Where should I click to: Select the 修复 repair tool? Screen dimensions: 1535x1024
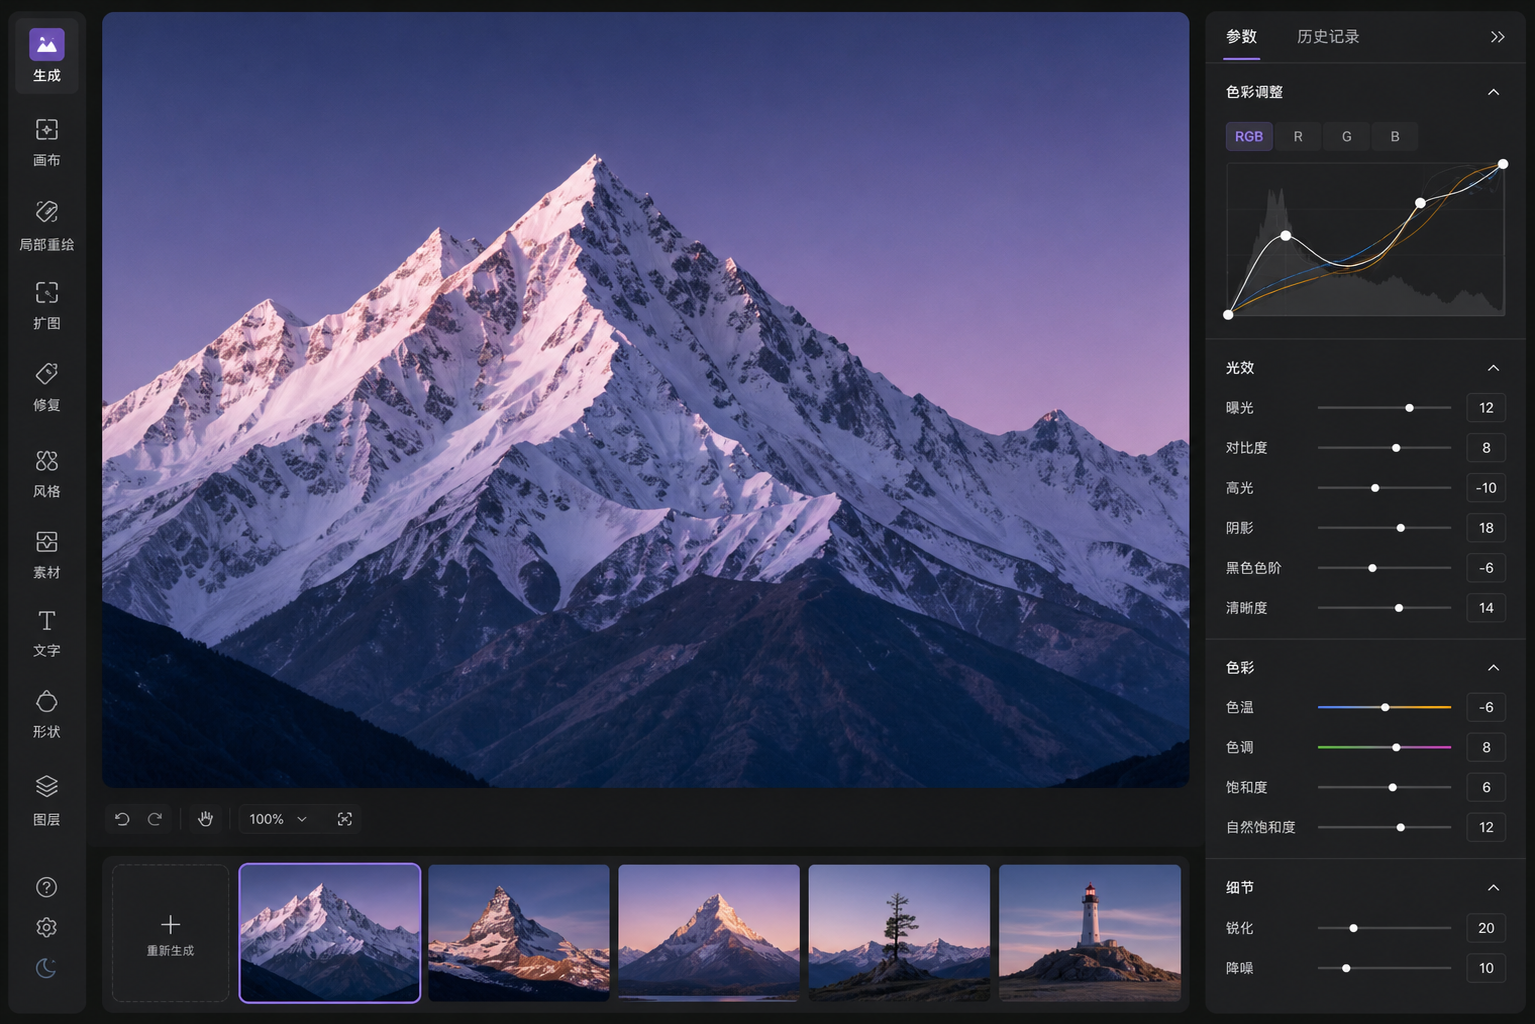[47, 387]
